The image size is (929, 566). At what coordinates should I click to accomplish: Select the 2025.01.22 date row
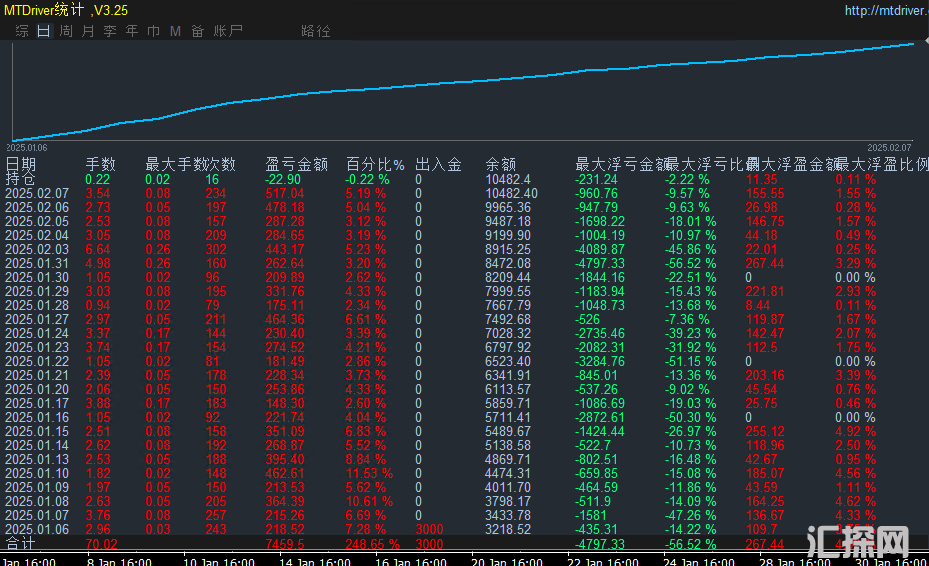[x=464, y=362]
